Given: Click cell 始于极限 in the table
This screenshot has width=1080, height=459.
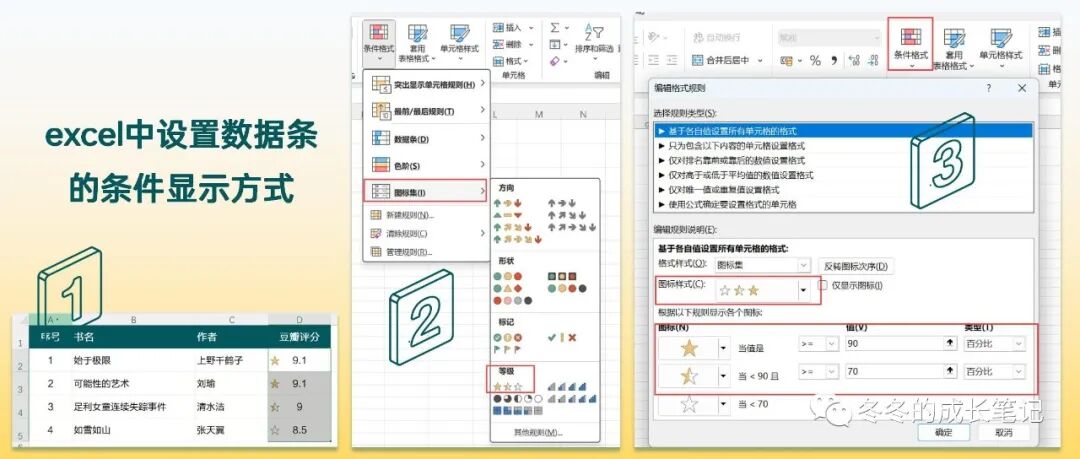Looking at the screenshot, I should point(130,360).
